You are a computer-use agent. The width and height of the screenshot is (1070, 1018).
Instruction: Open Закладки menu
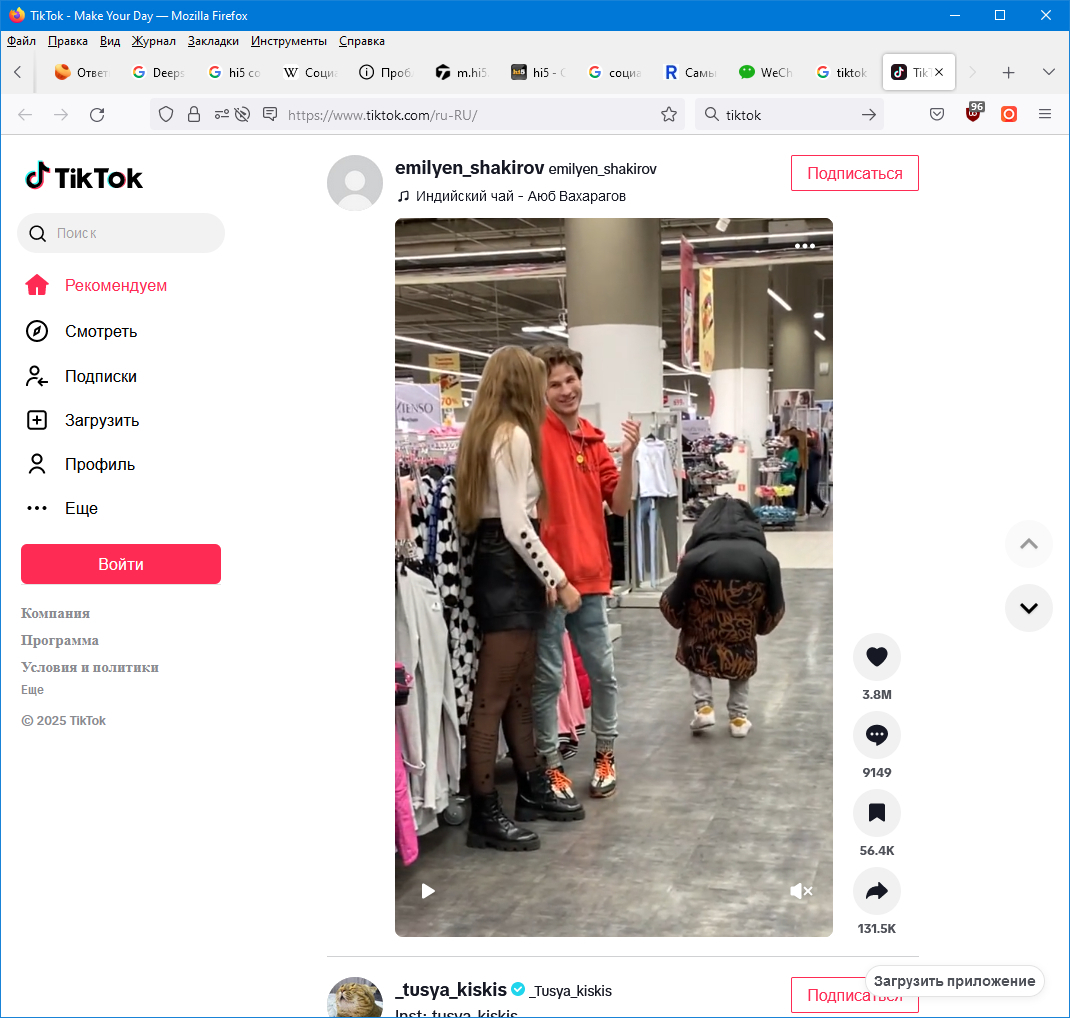point(213,41)
